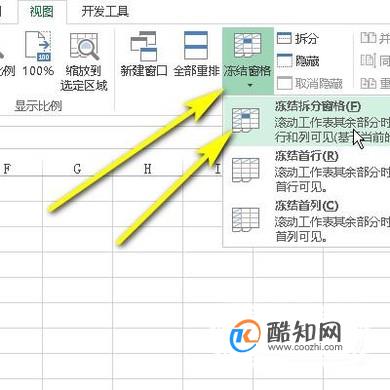Click the 缩放到选定区域 magnifier icon
The width and height of the screenshot is (390, 390).
pos(84,47)
